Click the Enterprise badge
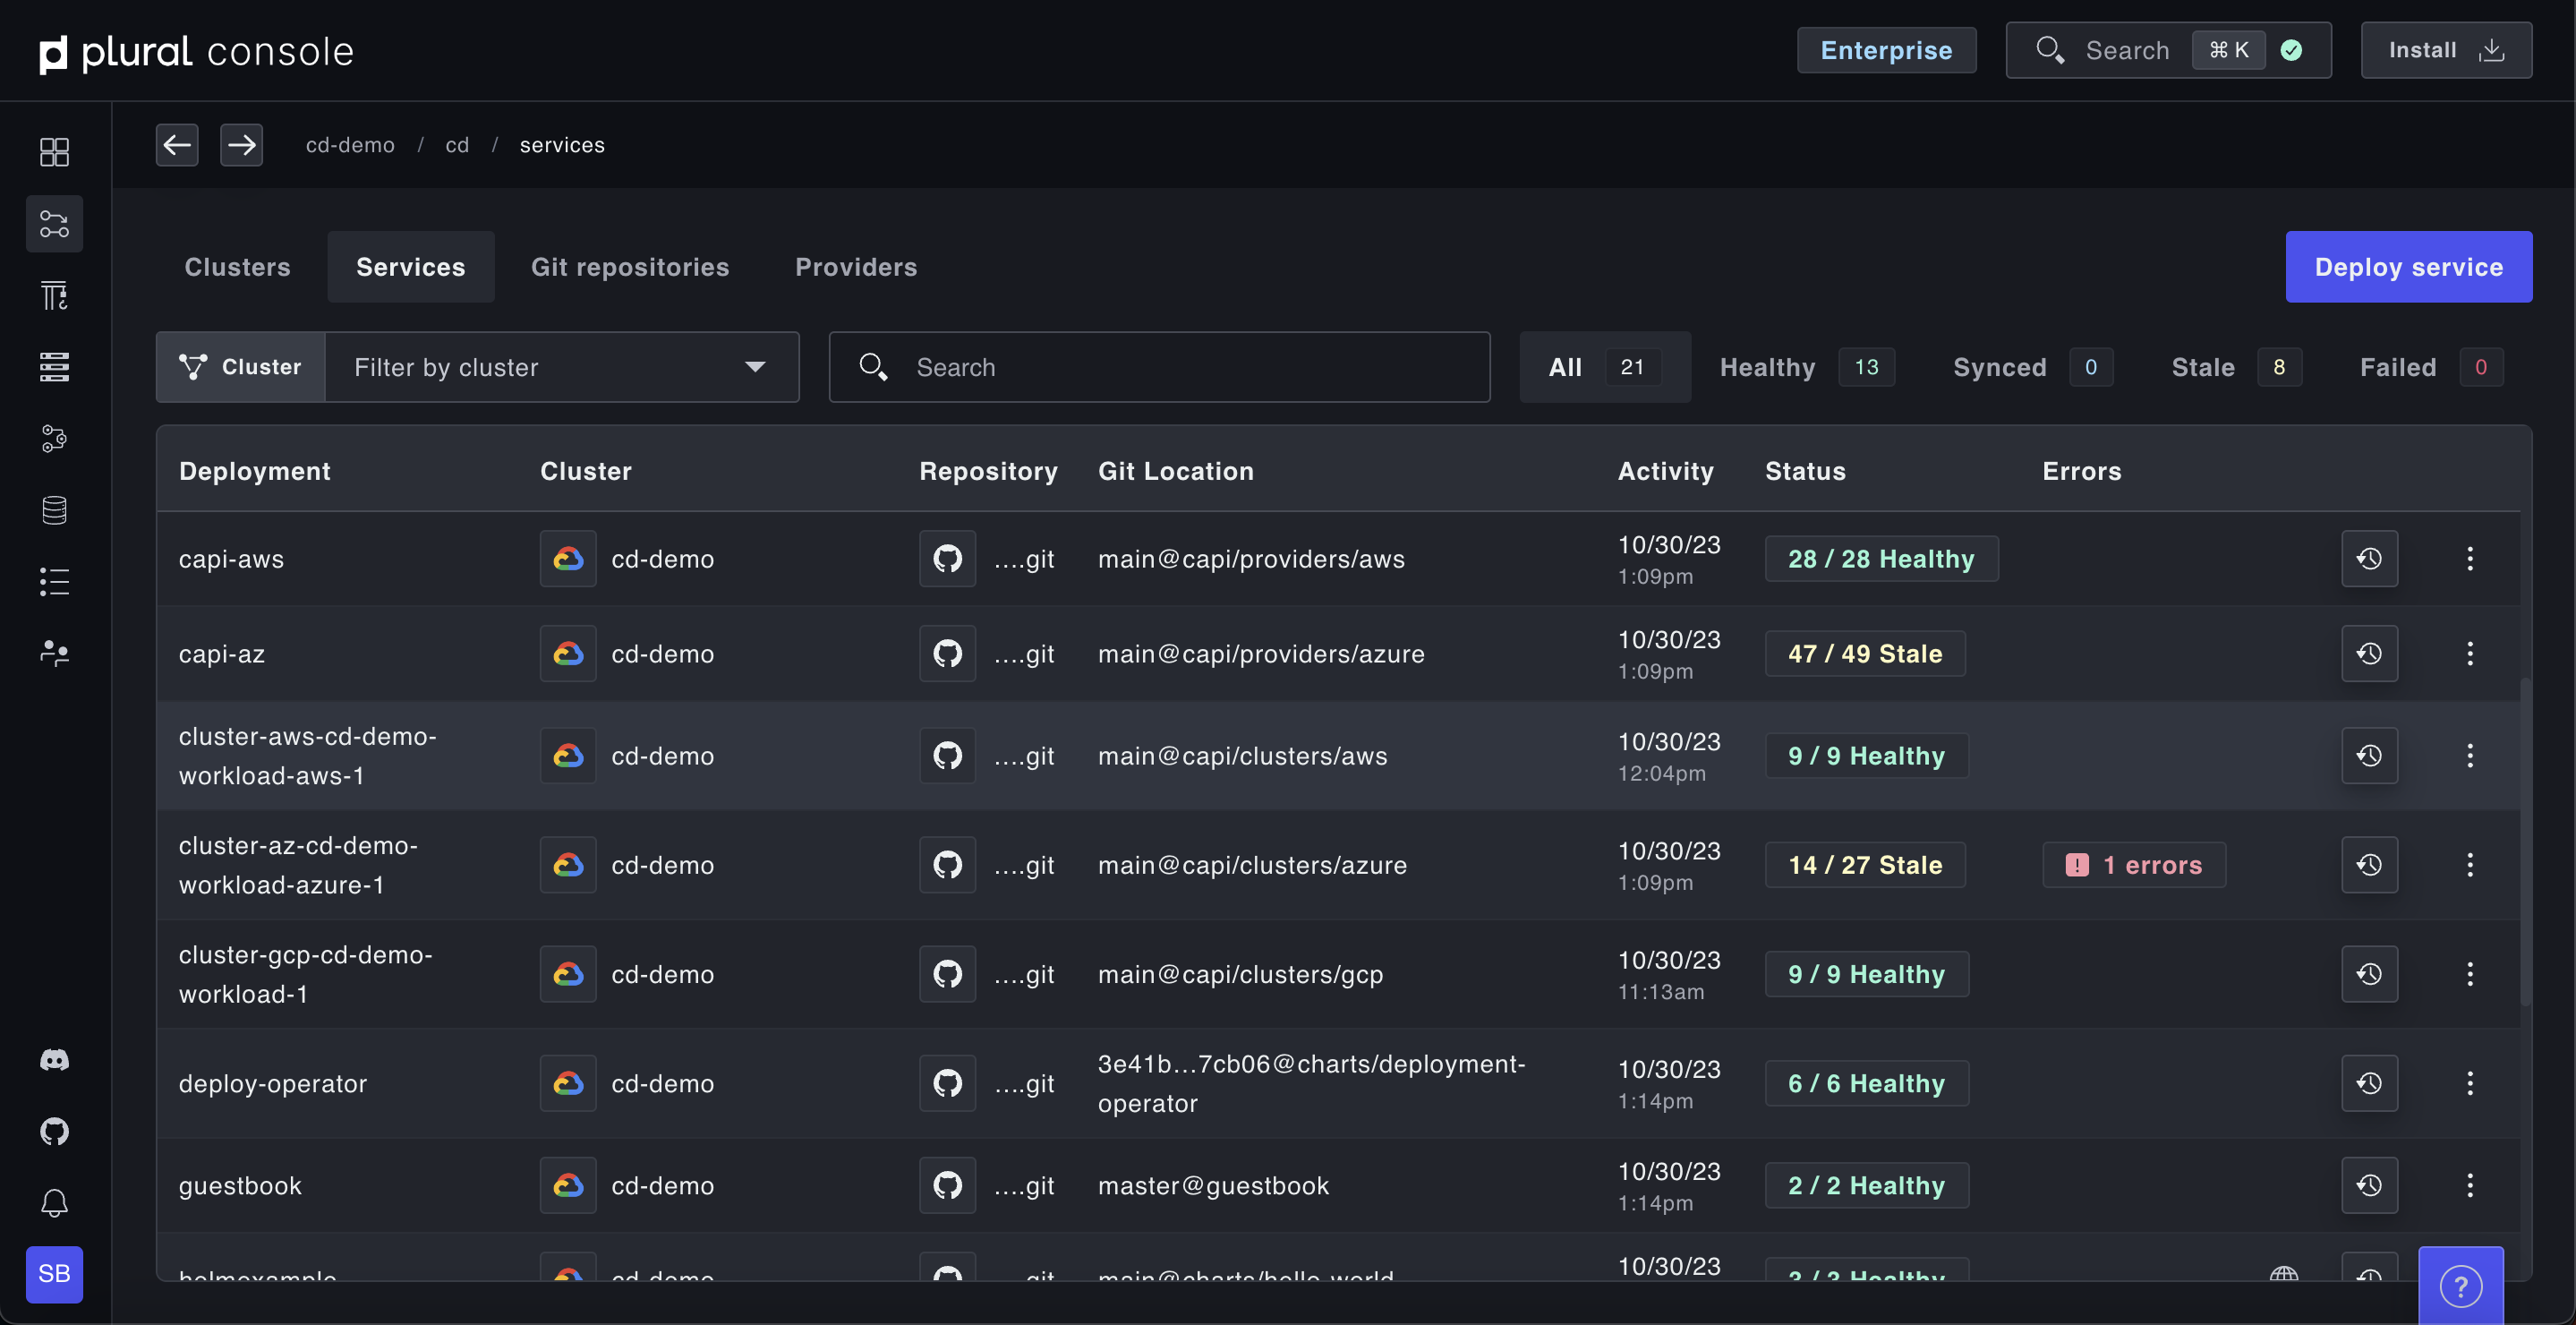Viewport: 2576px width, 1325px height. (x=1886, y=50)
